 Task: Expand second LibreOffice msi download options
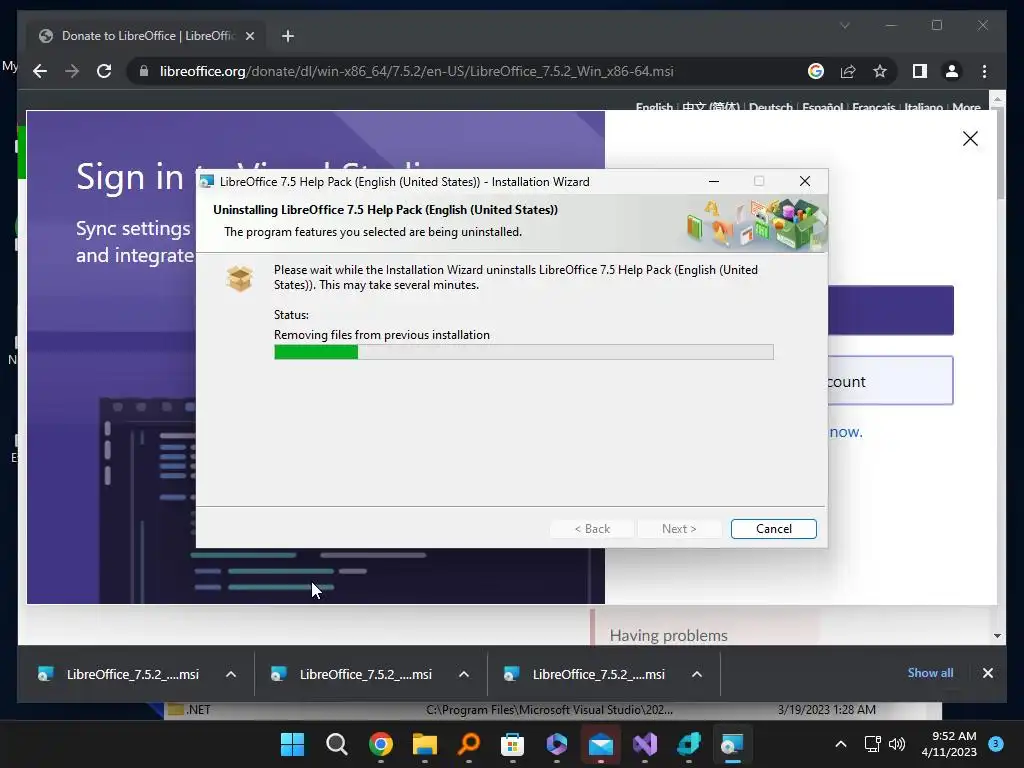point(464,674)
